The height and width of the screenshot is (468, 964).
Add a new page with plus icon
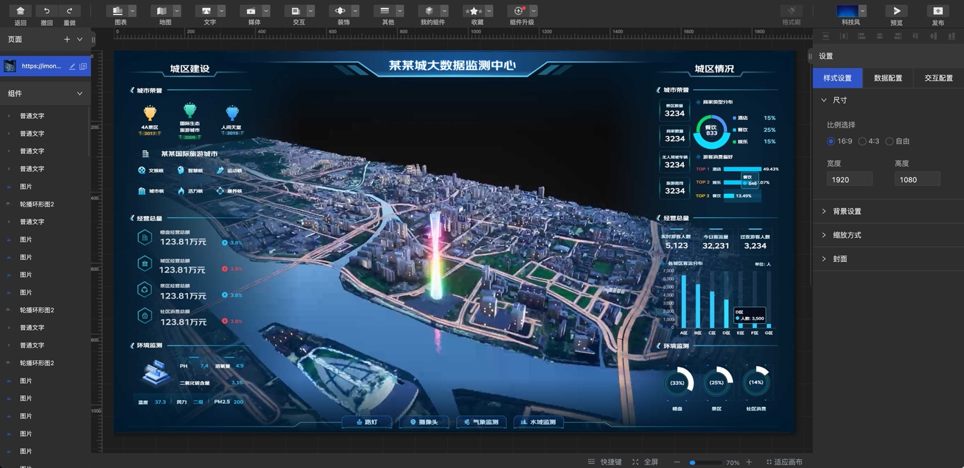coord(67,39)
